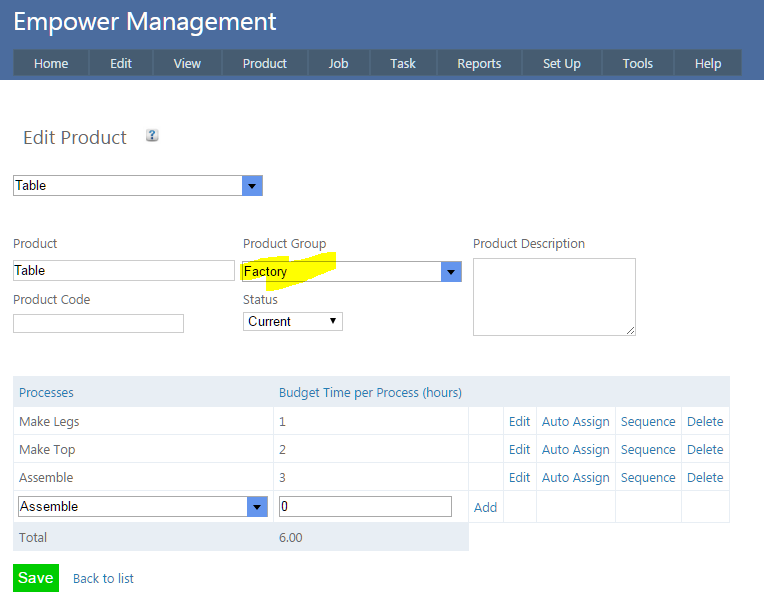The width and height of the screenshot is (764, 611).
Task: Open the Status dropdown set to Current
Action: tap(292, 322)
